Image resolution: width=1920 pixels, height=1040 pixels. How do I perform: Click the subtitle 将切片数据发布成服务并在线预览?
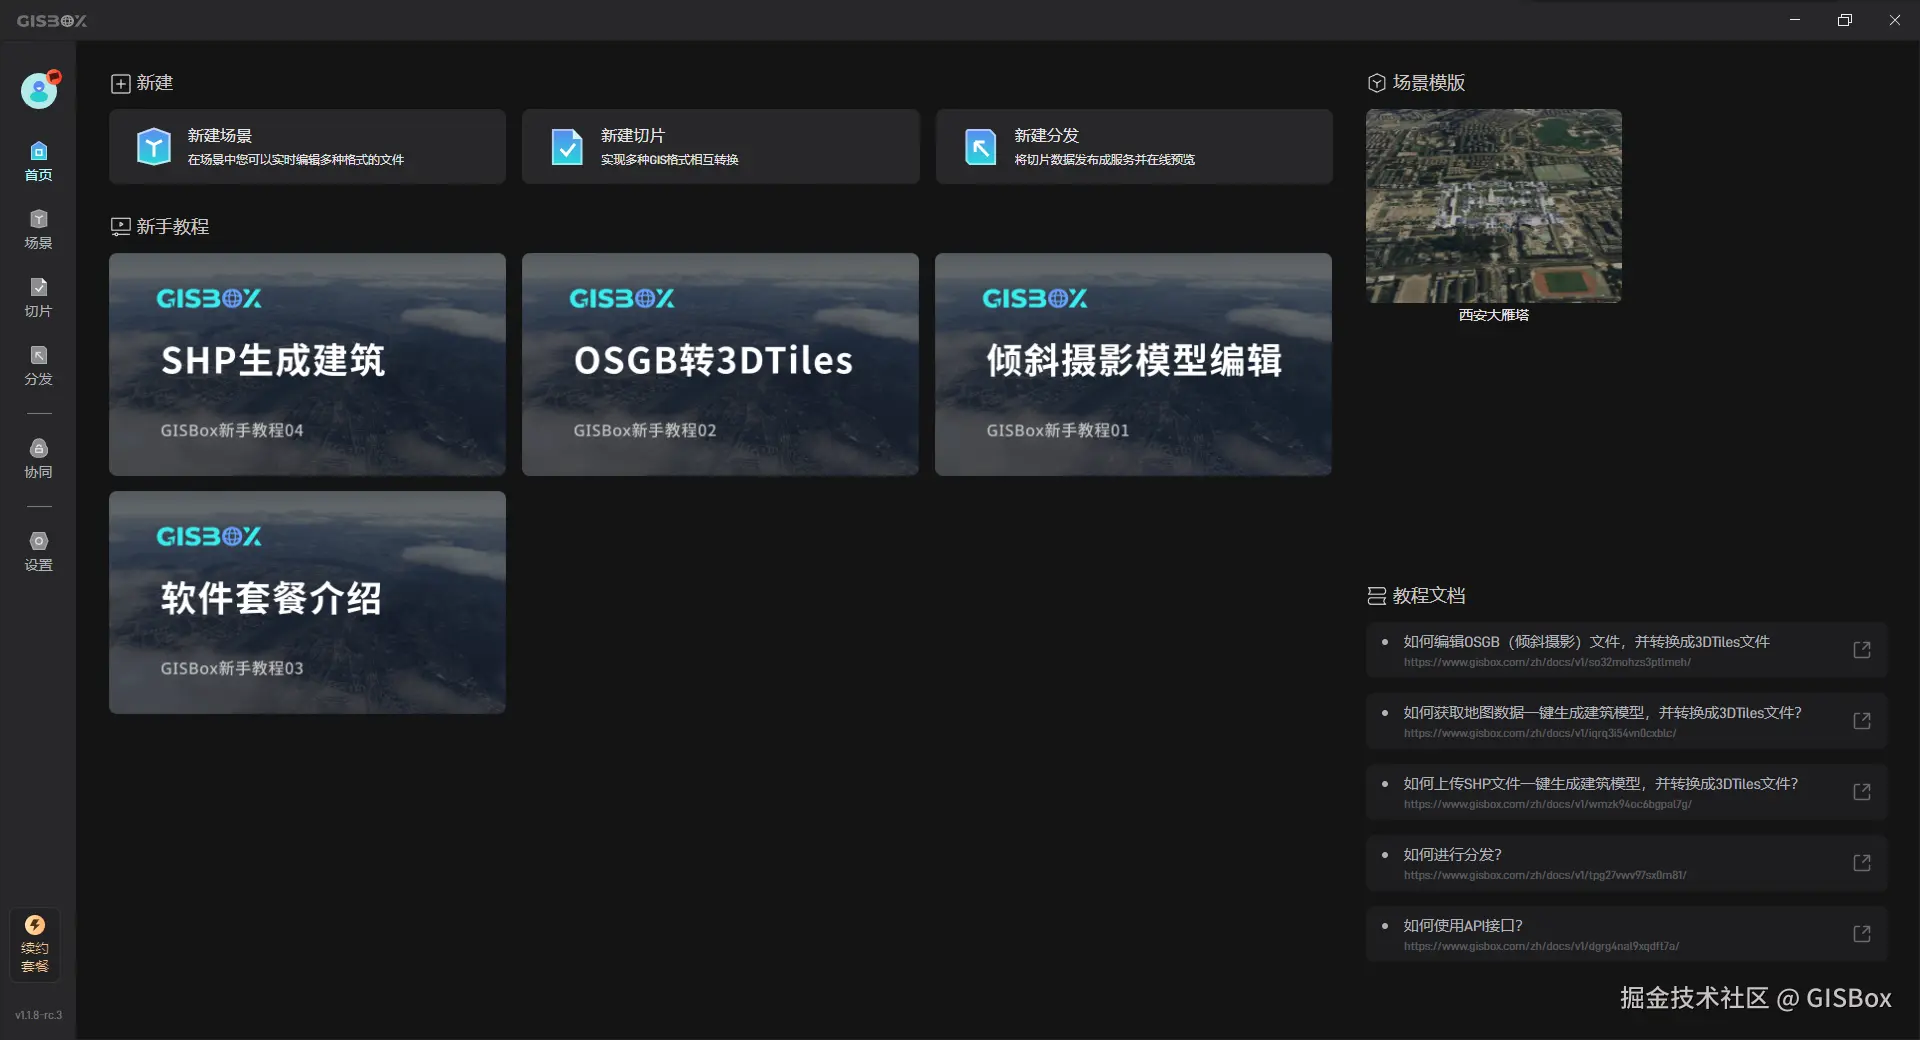(x=1105, y=160)
